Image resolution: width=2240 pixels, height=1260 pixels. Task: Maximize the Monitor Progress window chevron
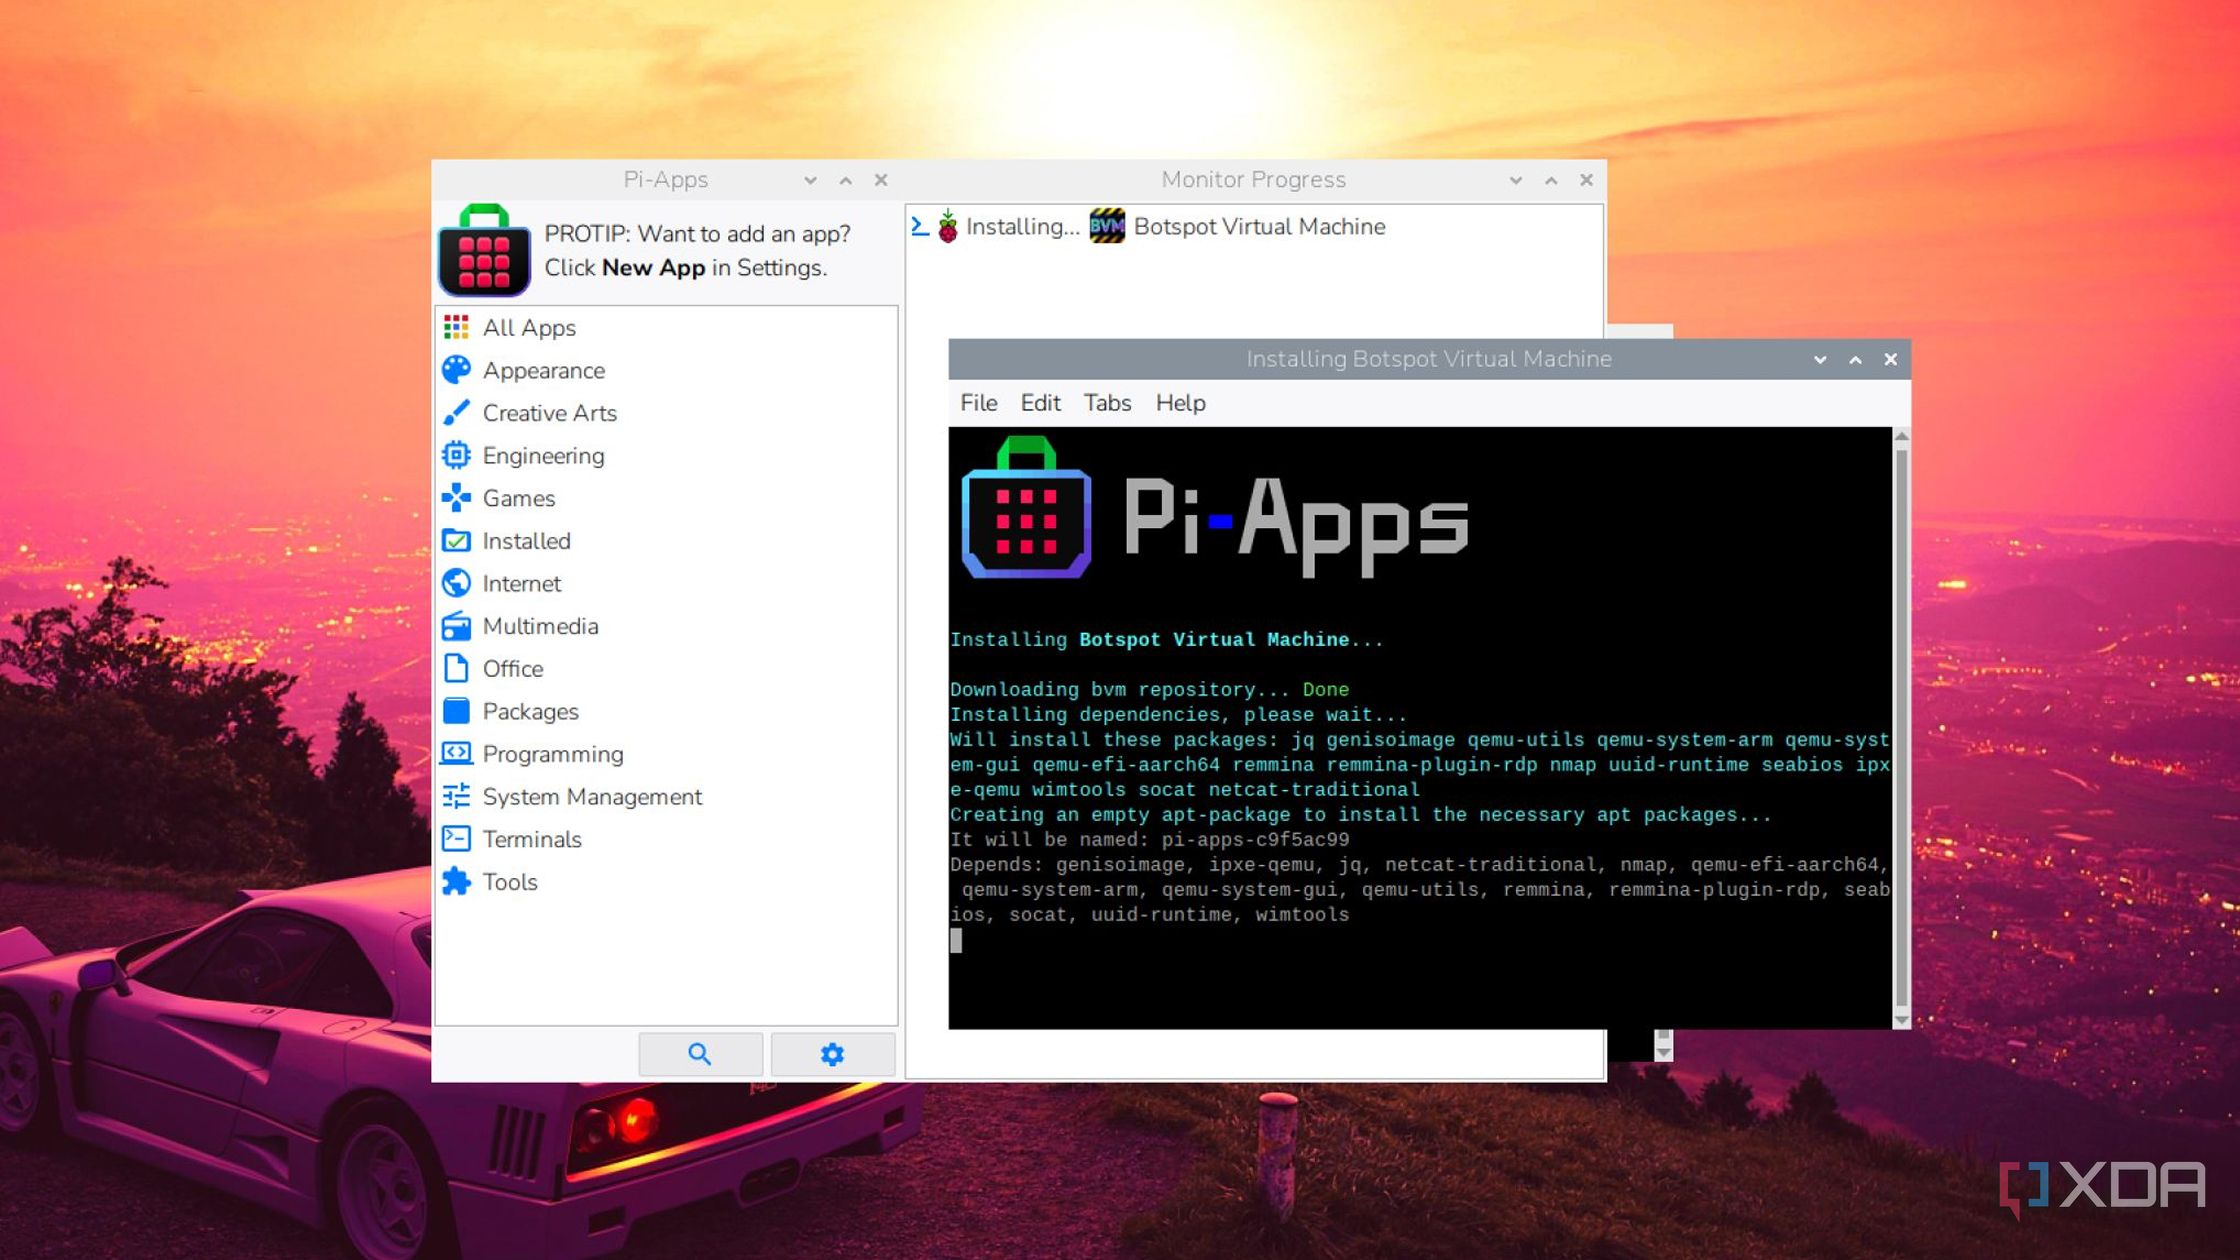coord(1551,180)
